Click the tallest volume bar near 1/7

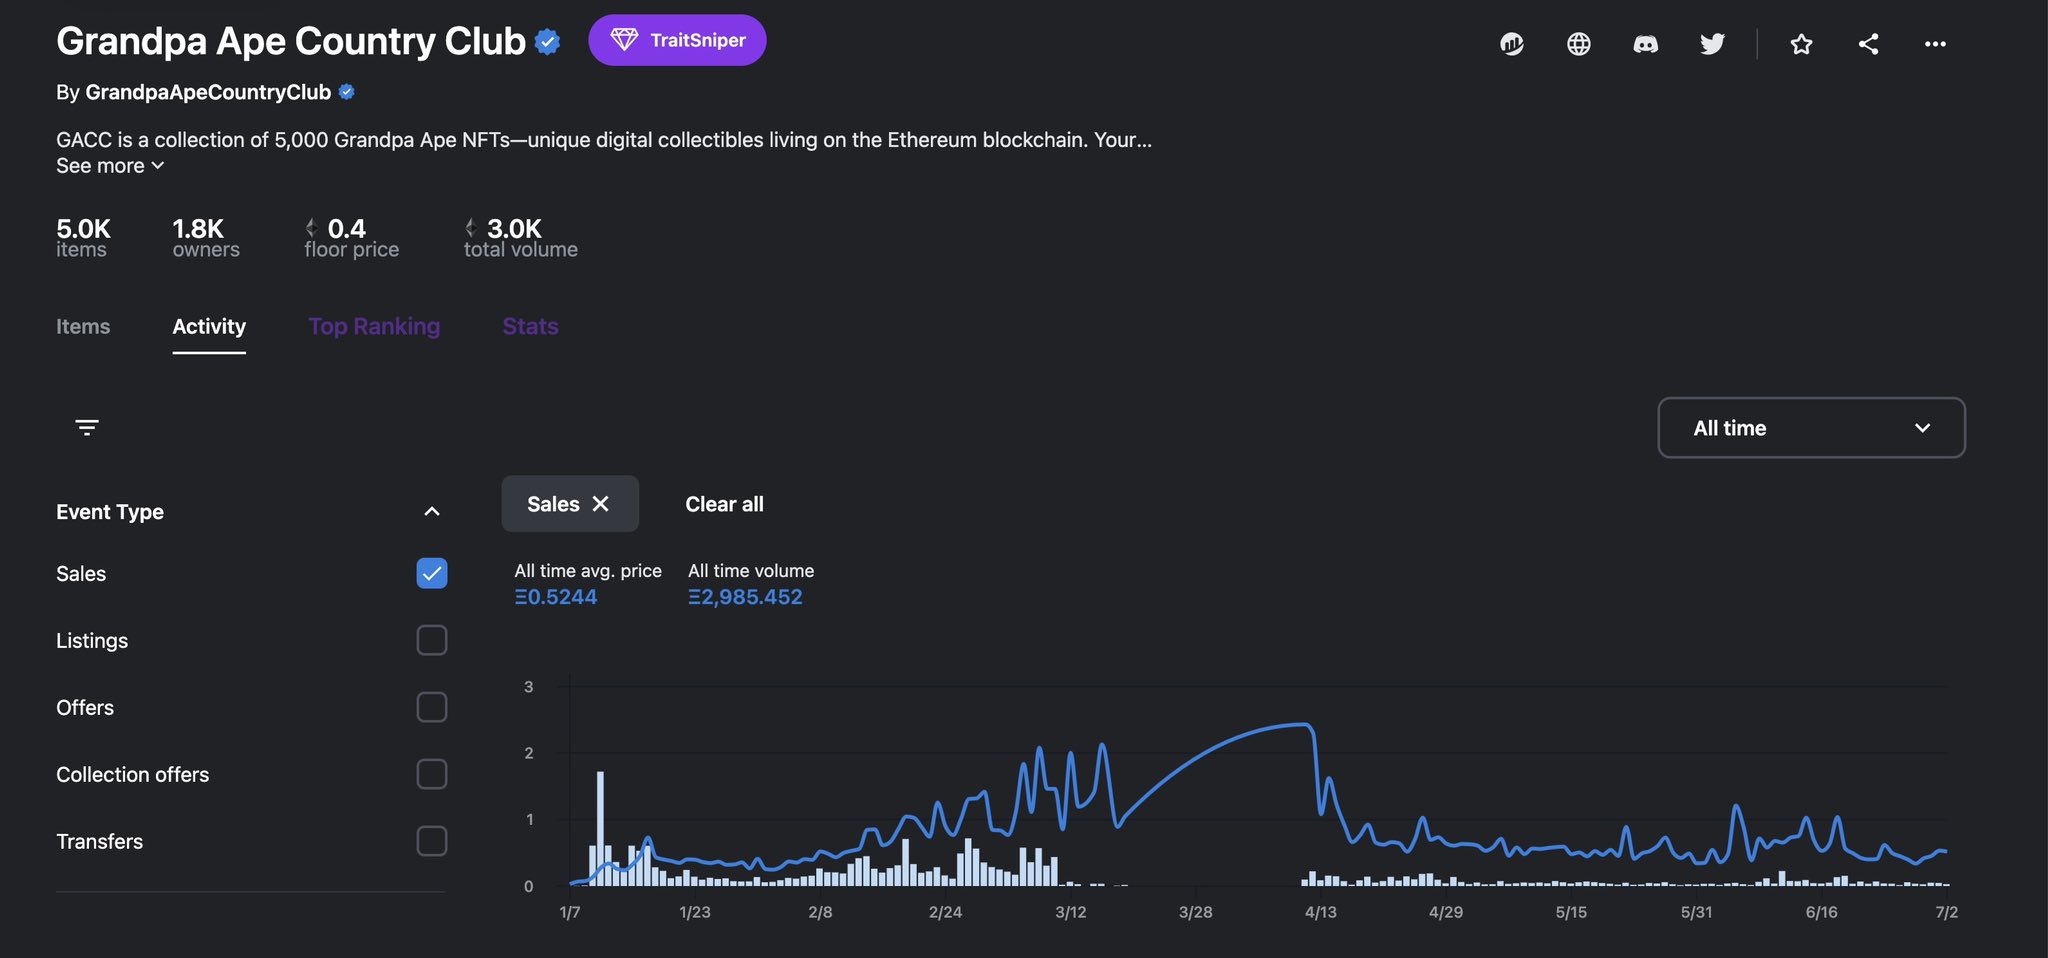coord(600,828)
